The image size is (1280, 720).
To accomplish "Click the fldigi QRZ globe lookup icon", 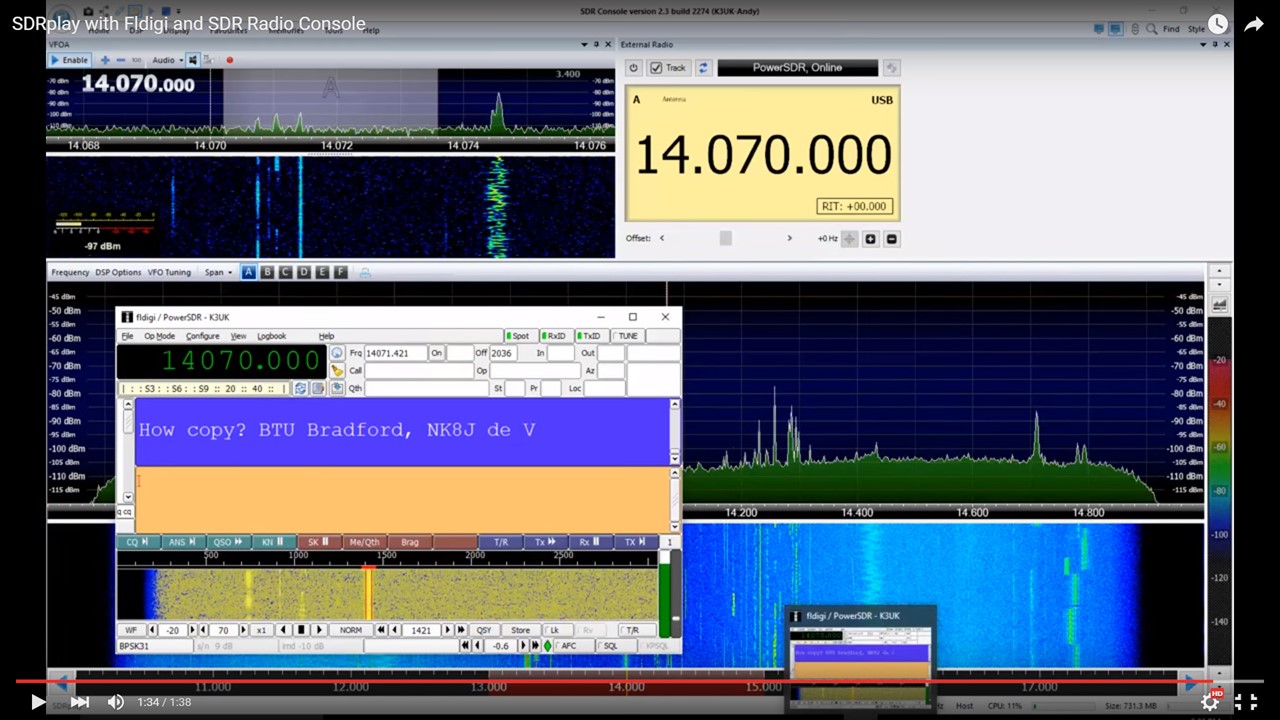I will 337,353.
